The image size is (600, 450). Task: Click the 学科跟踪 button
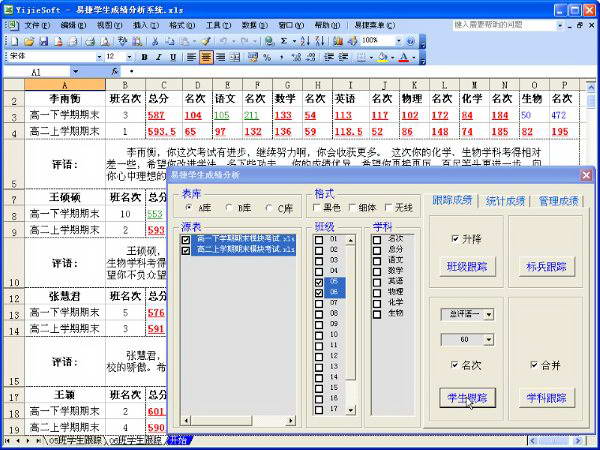(545, 398)
